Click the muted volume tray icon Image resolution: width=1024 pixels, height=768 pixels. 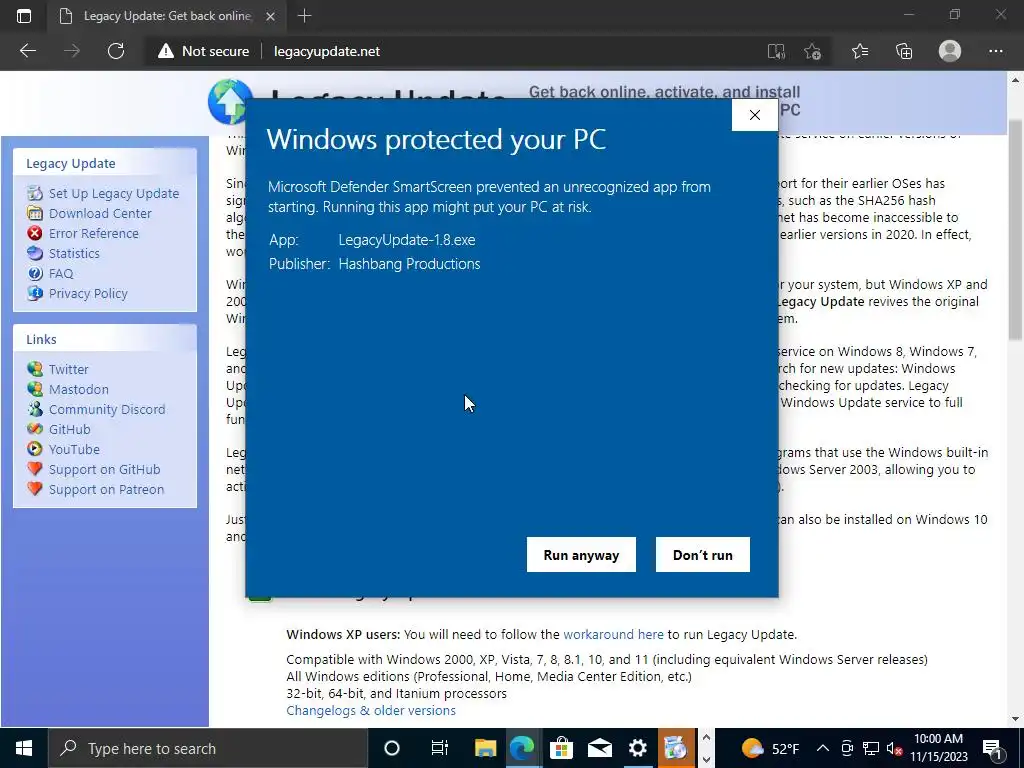pos(894,748)
